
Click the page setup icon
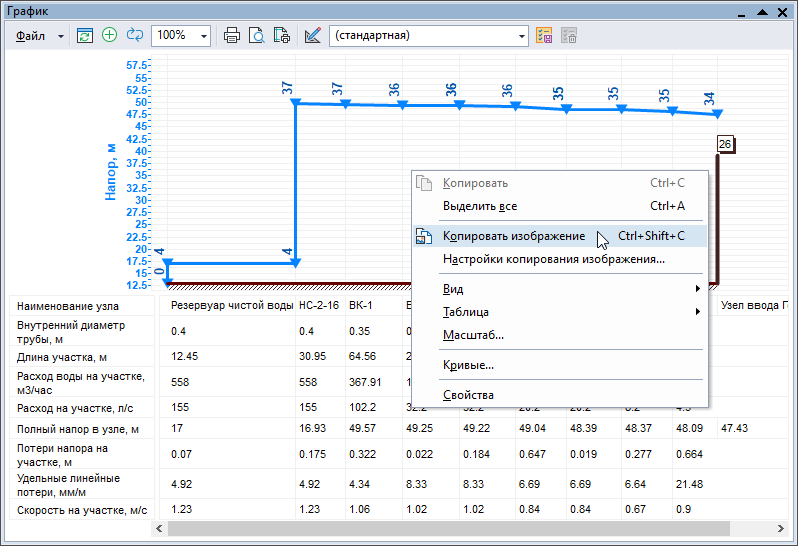coord(282,35)
